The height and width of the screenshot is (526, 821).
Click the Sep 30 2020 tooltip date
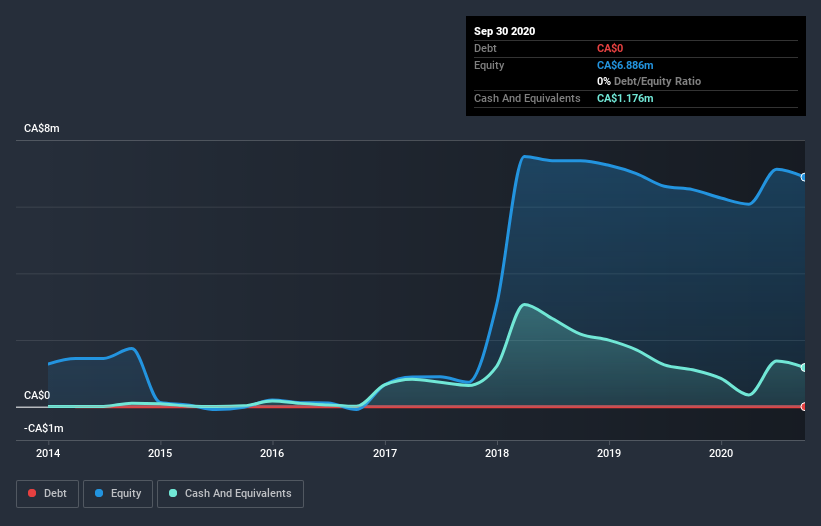[x=505, y=31]
